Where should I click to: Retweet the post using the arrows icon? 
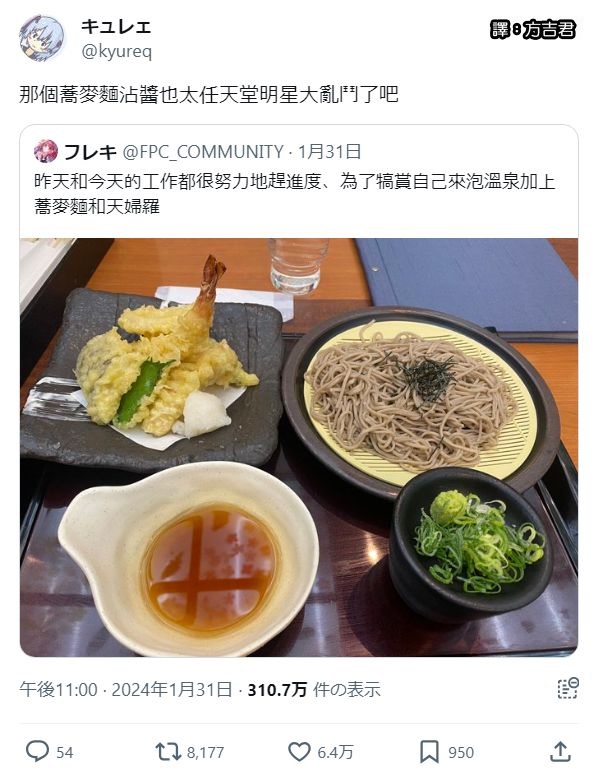[x=168, y=752]
